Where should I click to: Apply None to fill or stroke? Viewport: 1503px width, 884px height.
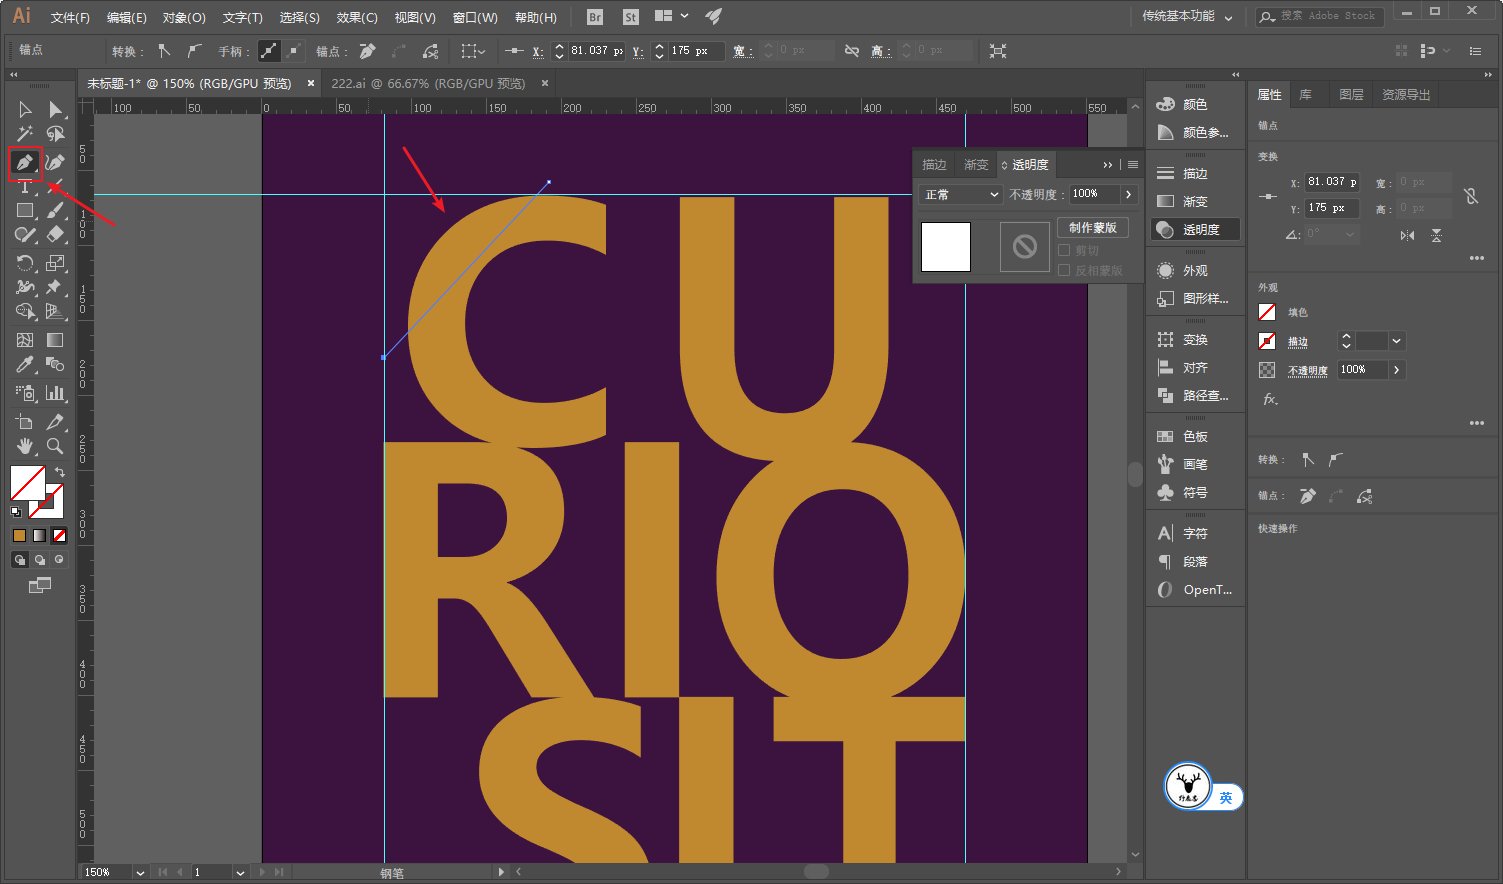pyautogui.click(x=60, y=535)
